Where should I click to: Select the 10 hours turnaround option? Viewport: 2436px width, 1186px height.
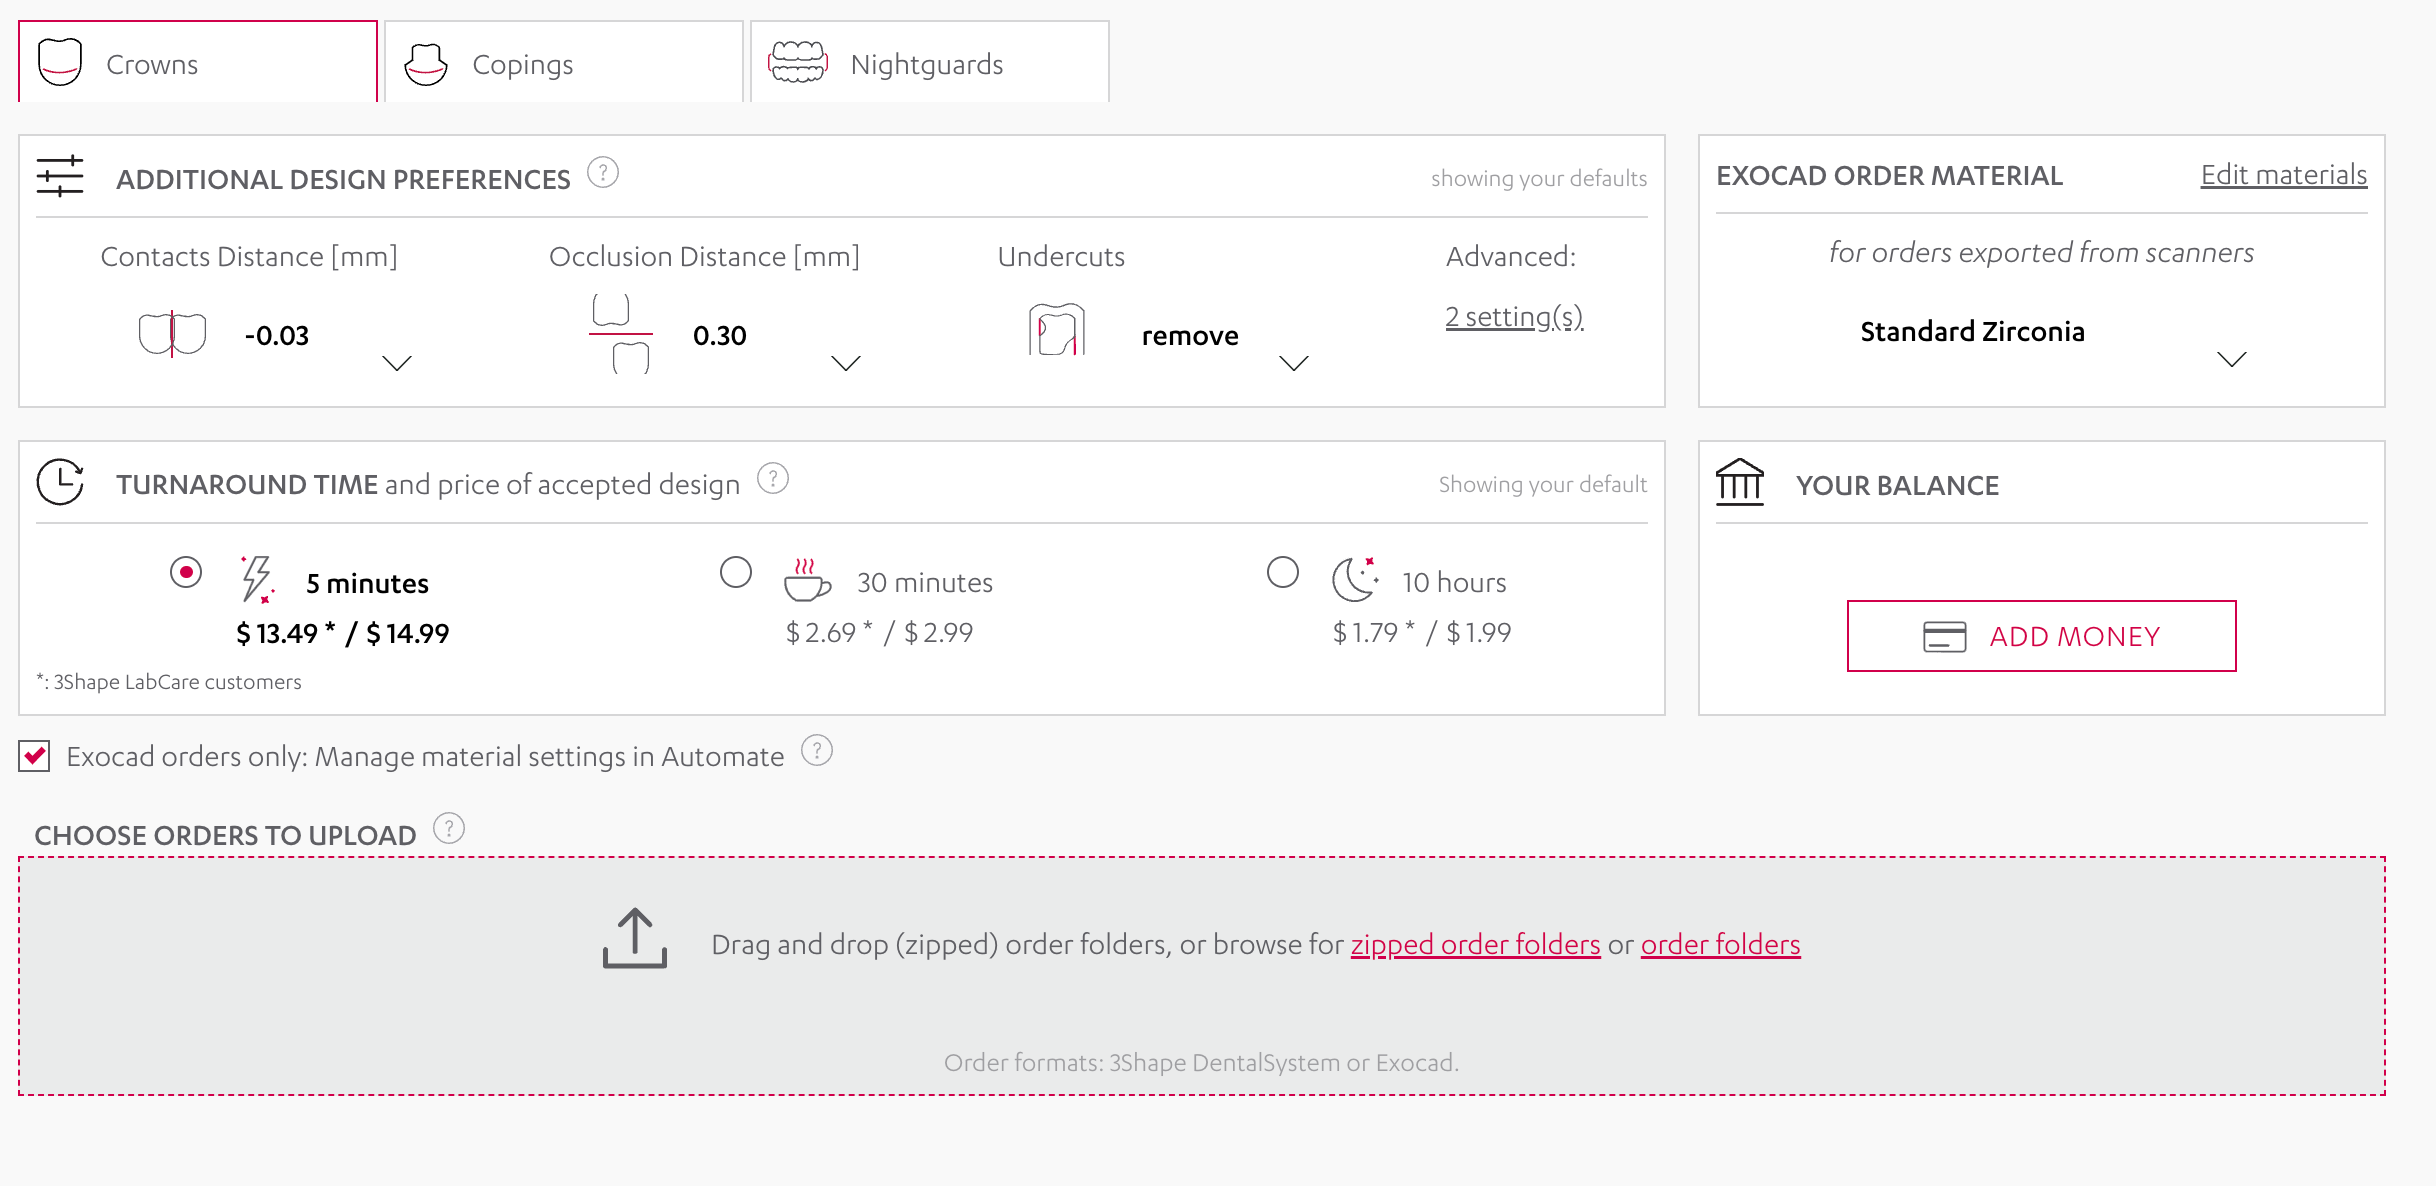(x=1283, y=572)
